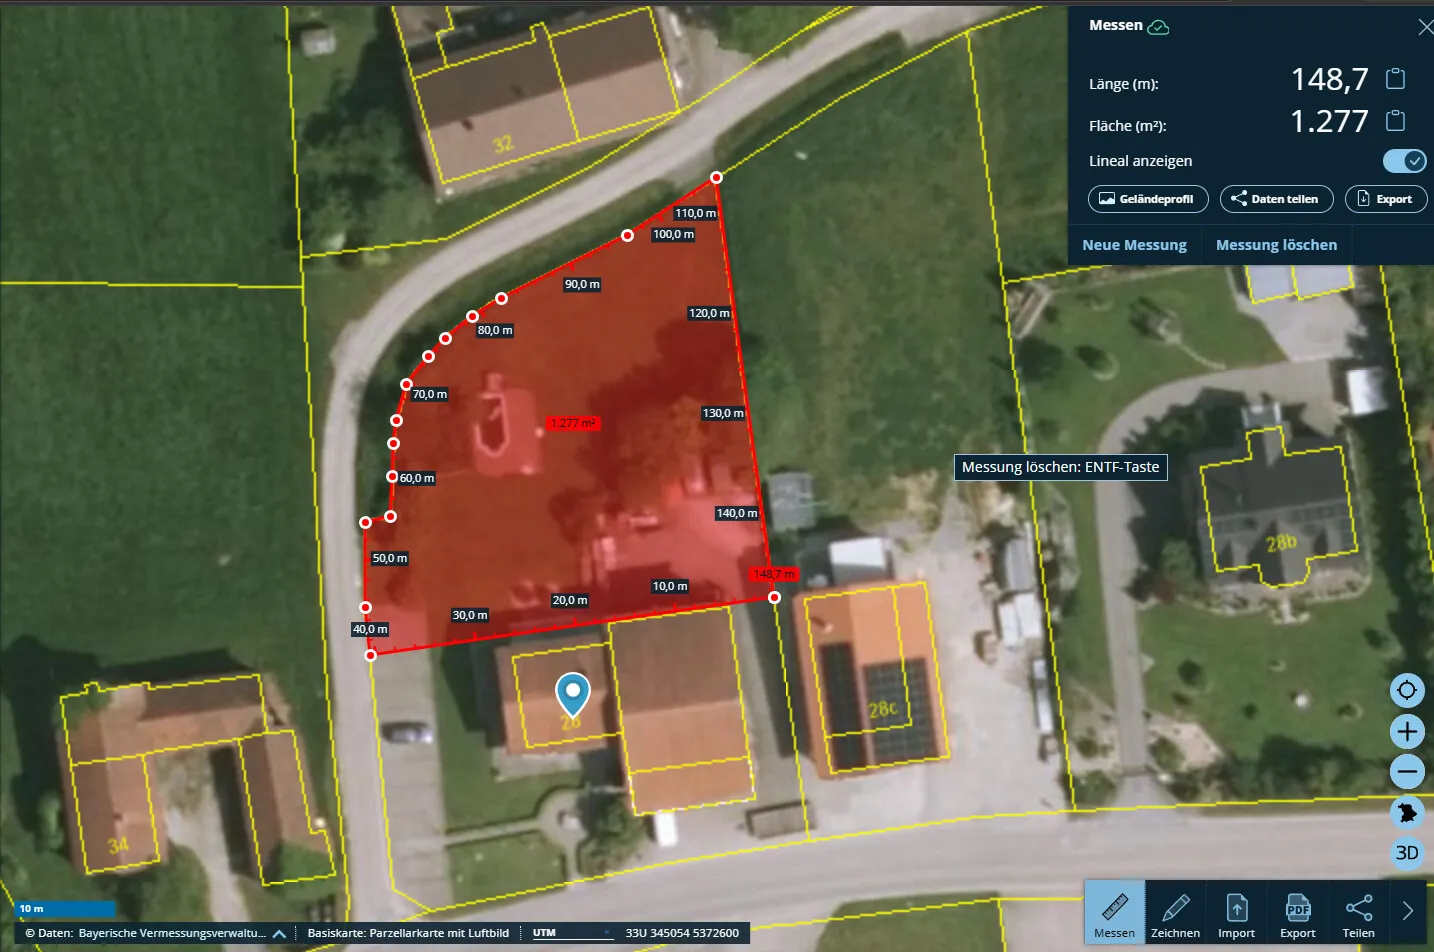Click the blue location pin marker
The width and height of the screenshot is (1434, 952).
click(572, 694)
